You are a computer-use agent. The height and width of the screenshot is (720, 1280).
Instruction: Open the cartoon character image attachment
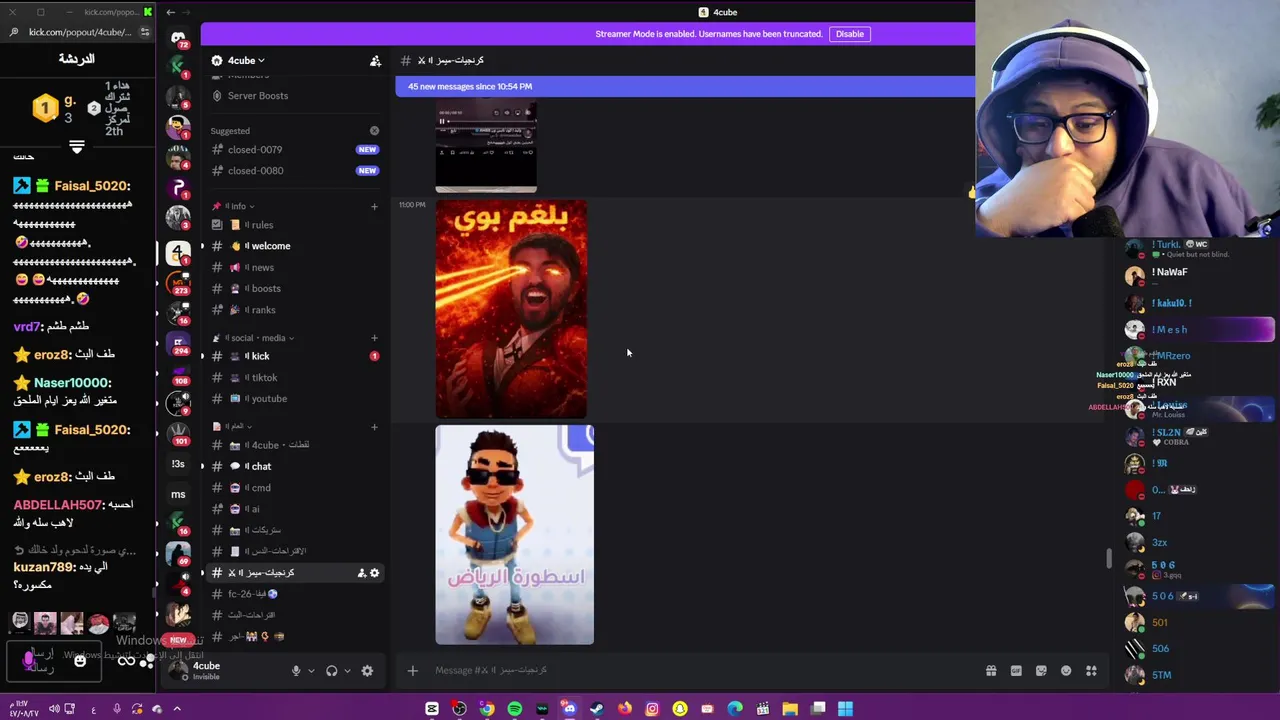pyautogui.click(x=514, y=535)
